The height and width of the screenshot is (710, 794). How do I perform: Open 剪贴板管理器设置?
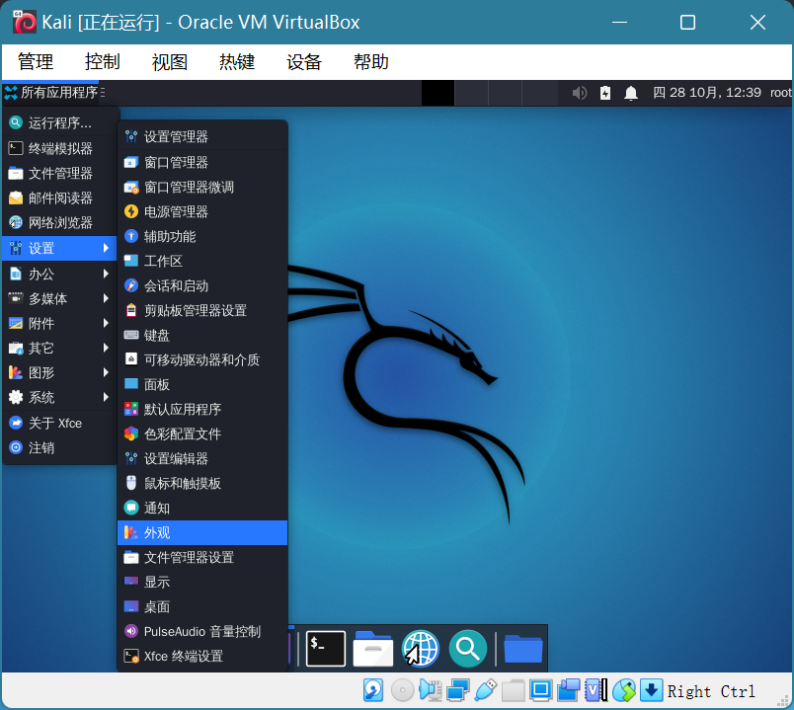[x=203, y=310]
